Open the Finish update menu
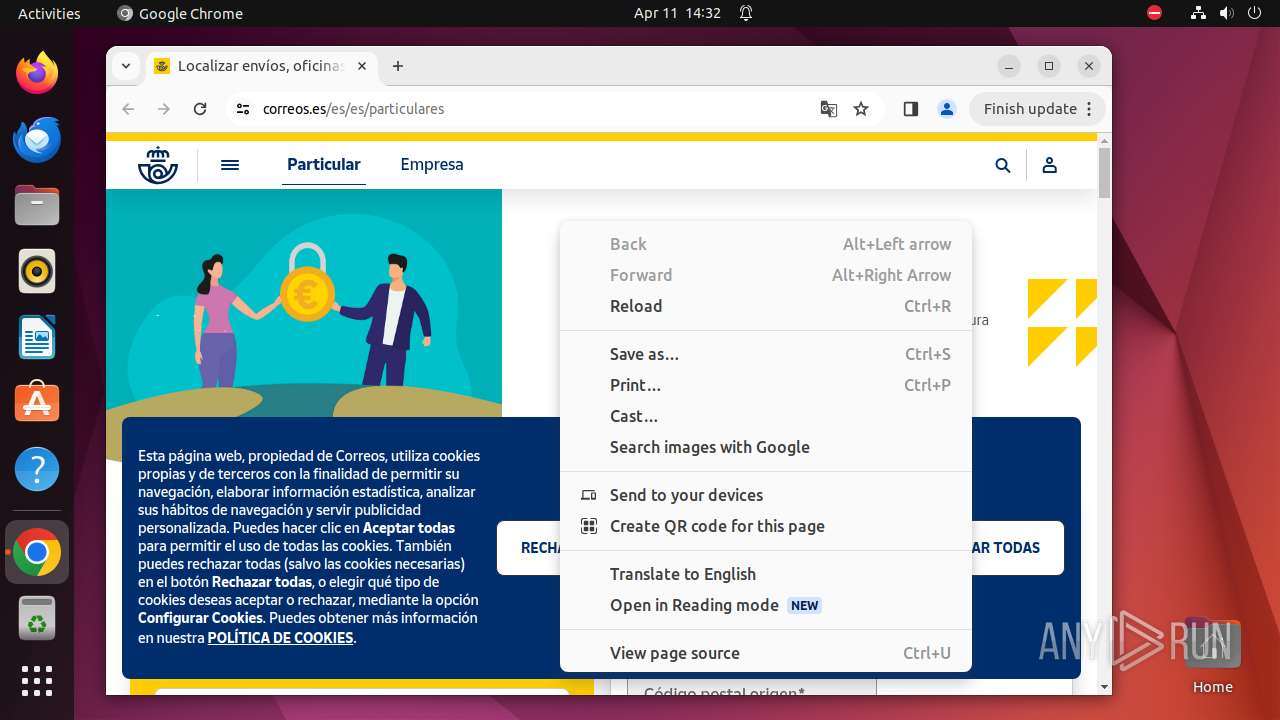 point(1037,109)
